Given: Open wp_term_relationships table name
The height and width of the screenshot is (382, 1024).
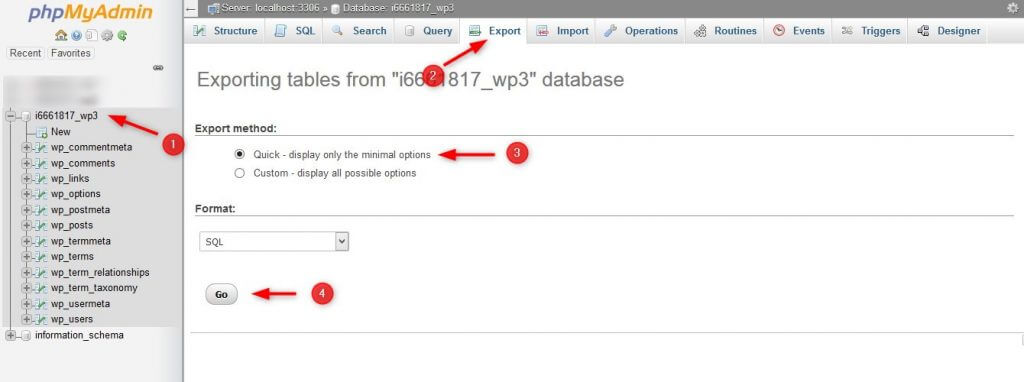Looking at the screenshot, I should [x=100, y=272].
